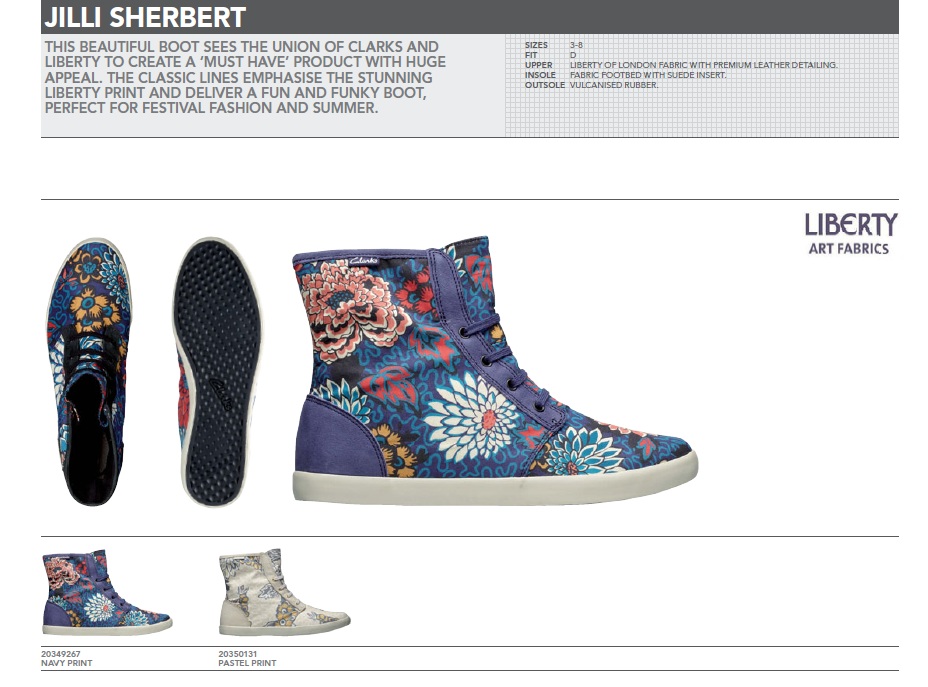Click the Clarks tag on boot collar

tap(363, 261)
